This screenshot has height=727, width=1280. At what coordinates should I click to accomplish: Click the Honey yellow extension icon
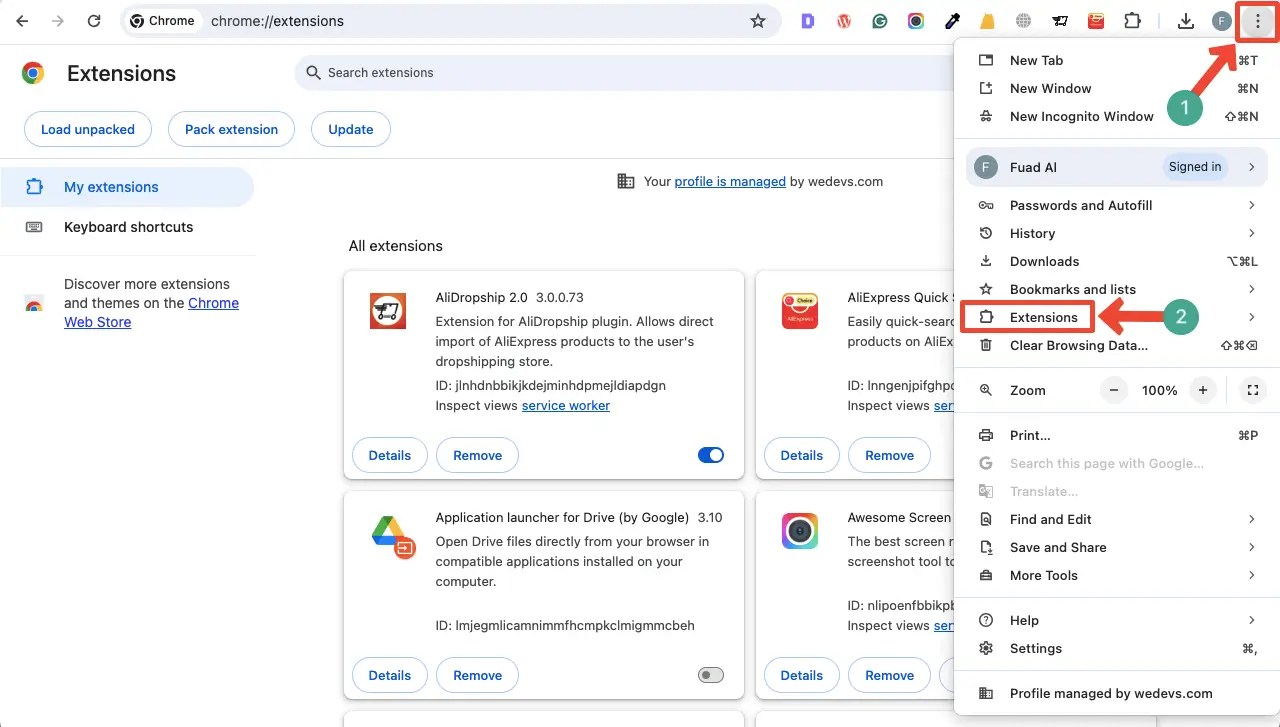pyautogui.click(x=987, y=20)
